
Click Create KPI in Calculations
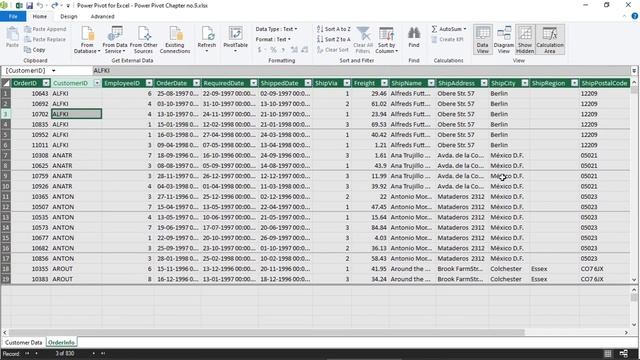pyautogui.click(x=447, y=39)
